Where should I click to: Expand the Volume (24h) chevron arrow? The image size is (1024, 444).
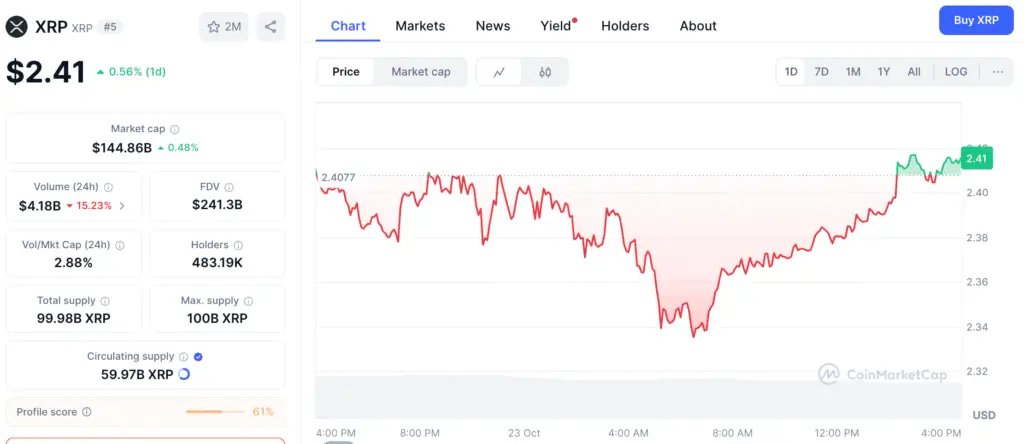click(122, 206)
